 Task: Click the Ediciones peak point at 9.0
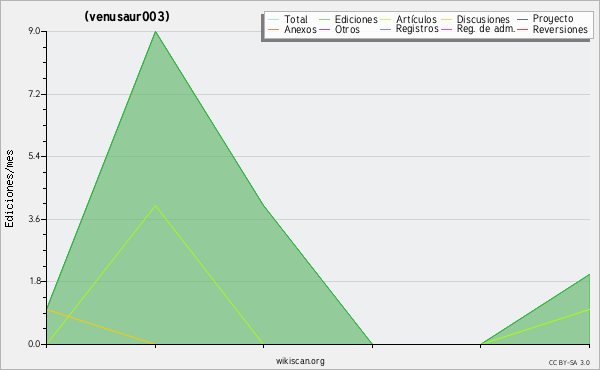(x=155, y=31)
